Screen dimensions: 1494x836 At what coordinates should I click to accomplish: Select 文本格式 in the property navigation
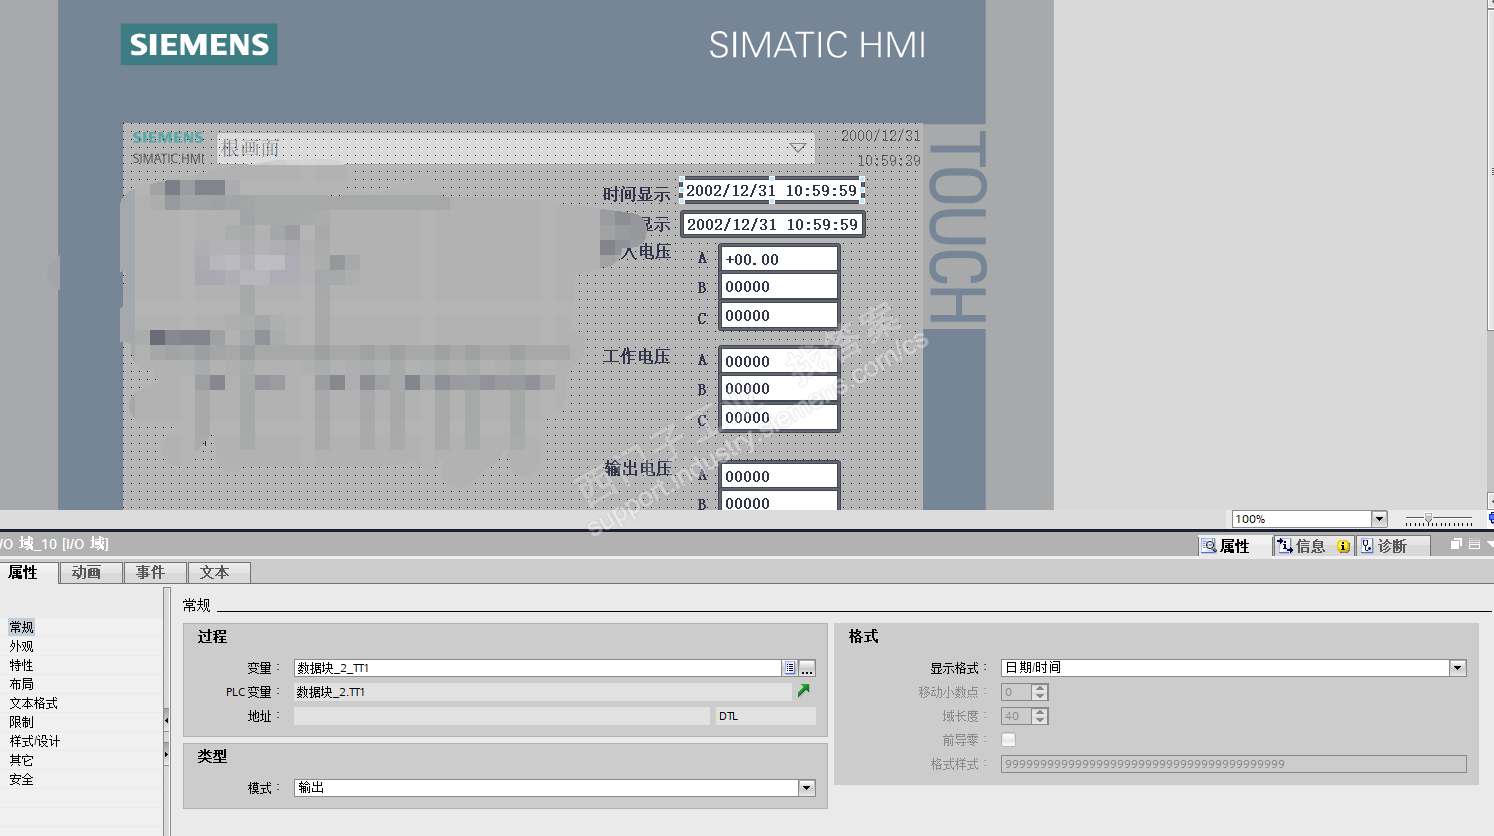coord(34,703)
